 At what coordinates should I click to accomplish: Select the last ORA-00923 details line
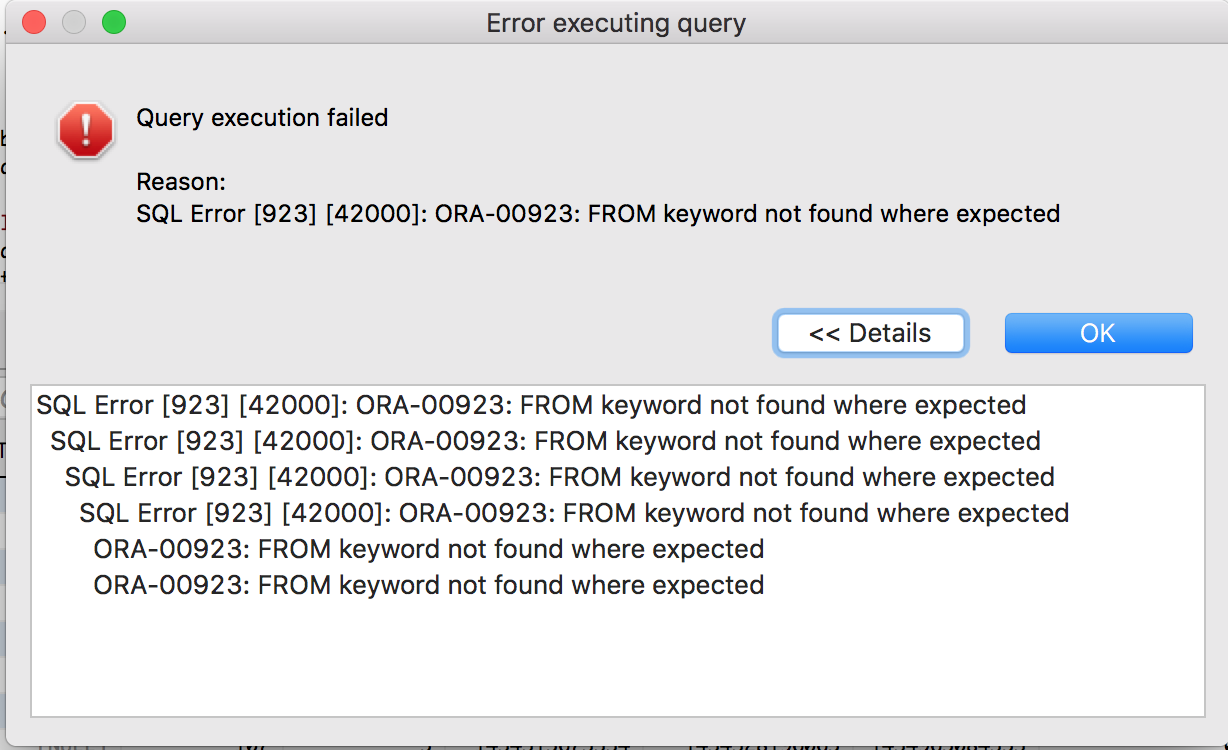pos(428,585)
